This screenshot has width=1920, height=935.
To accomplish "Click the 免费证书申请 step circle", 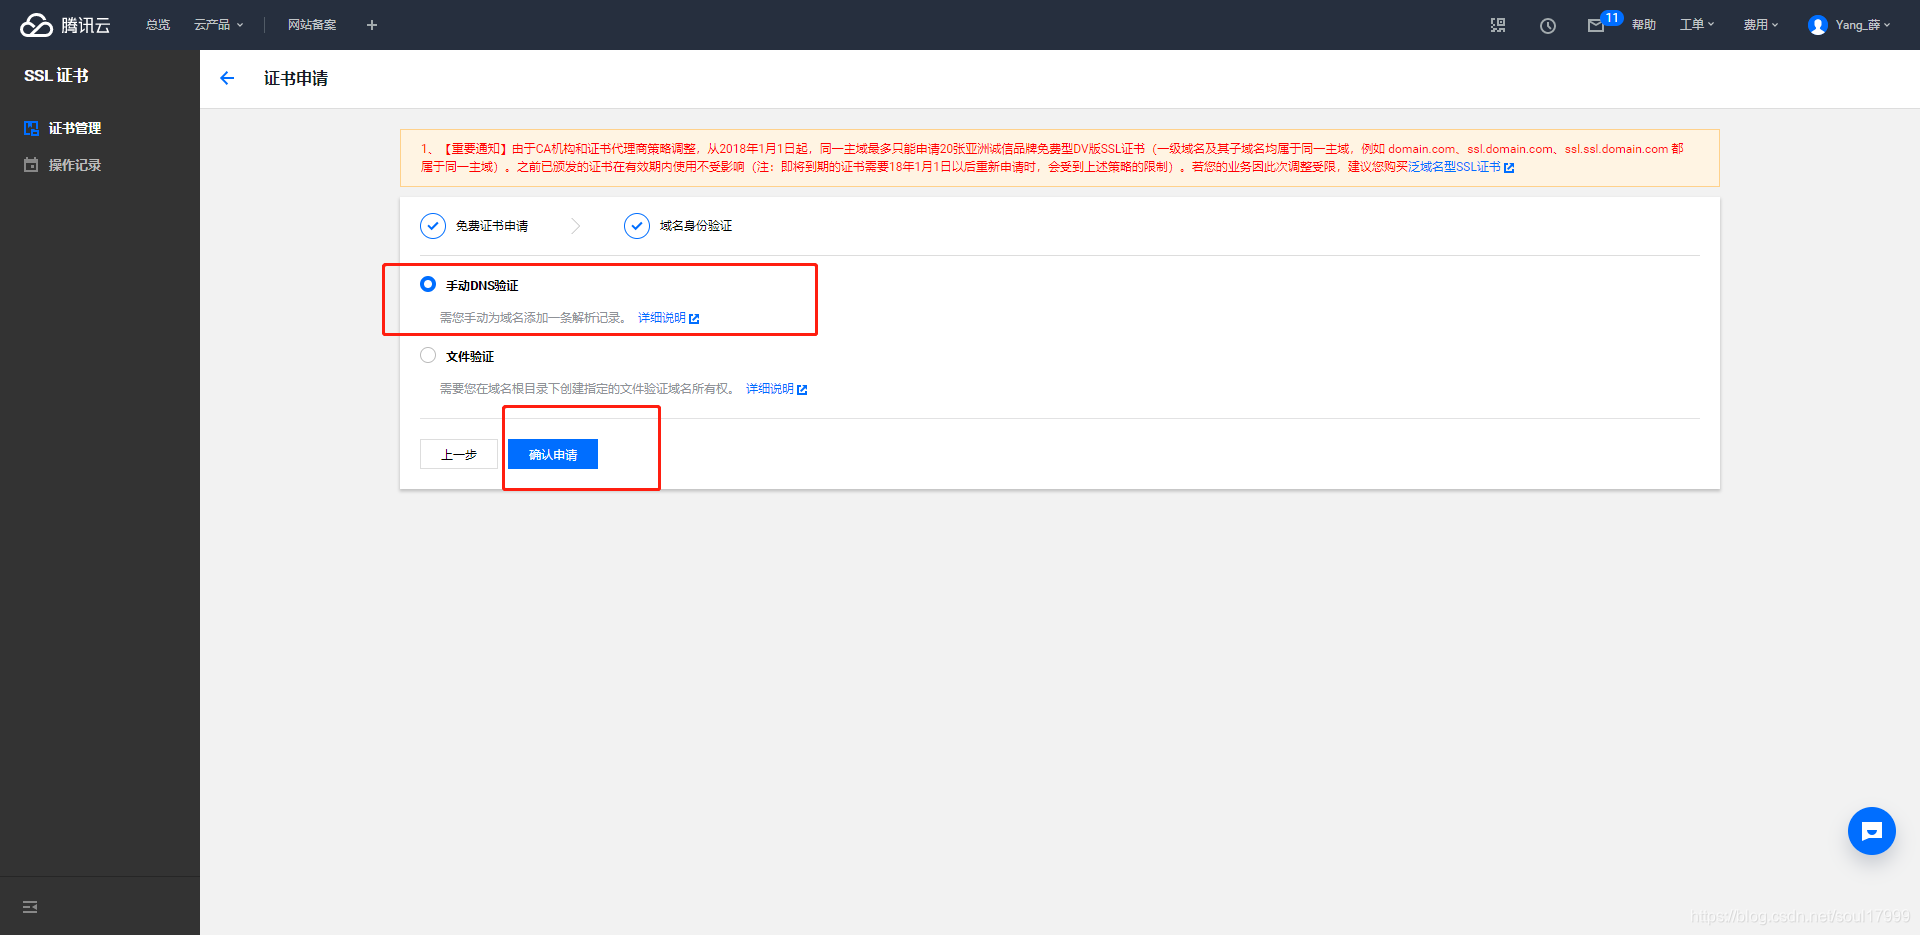I will click(433, 226).
